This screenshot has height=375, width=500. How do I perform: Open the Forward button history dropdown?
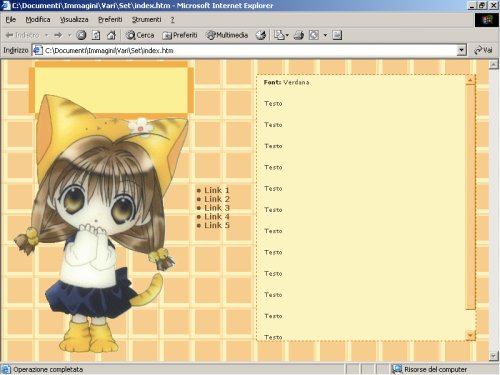69,35
